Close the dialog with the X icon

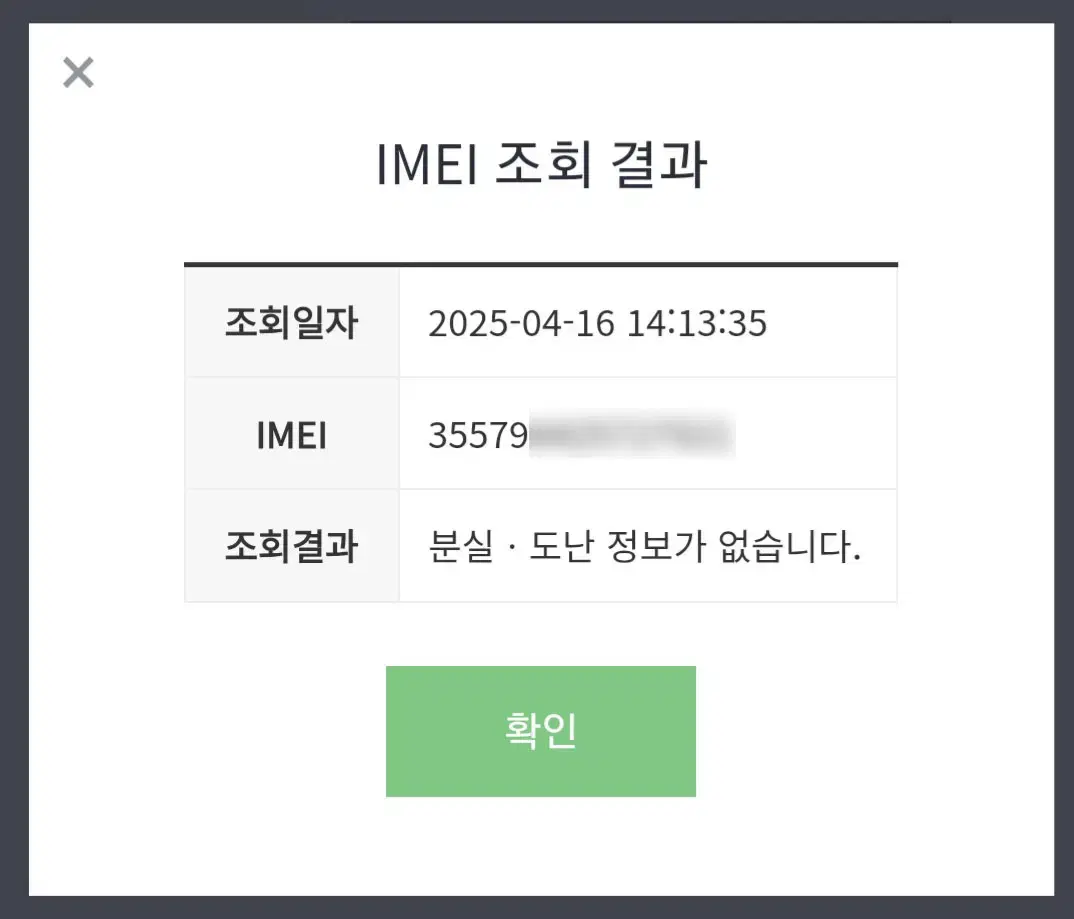78,73
